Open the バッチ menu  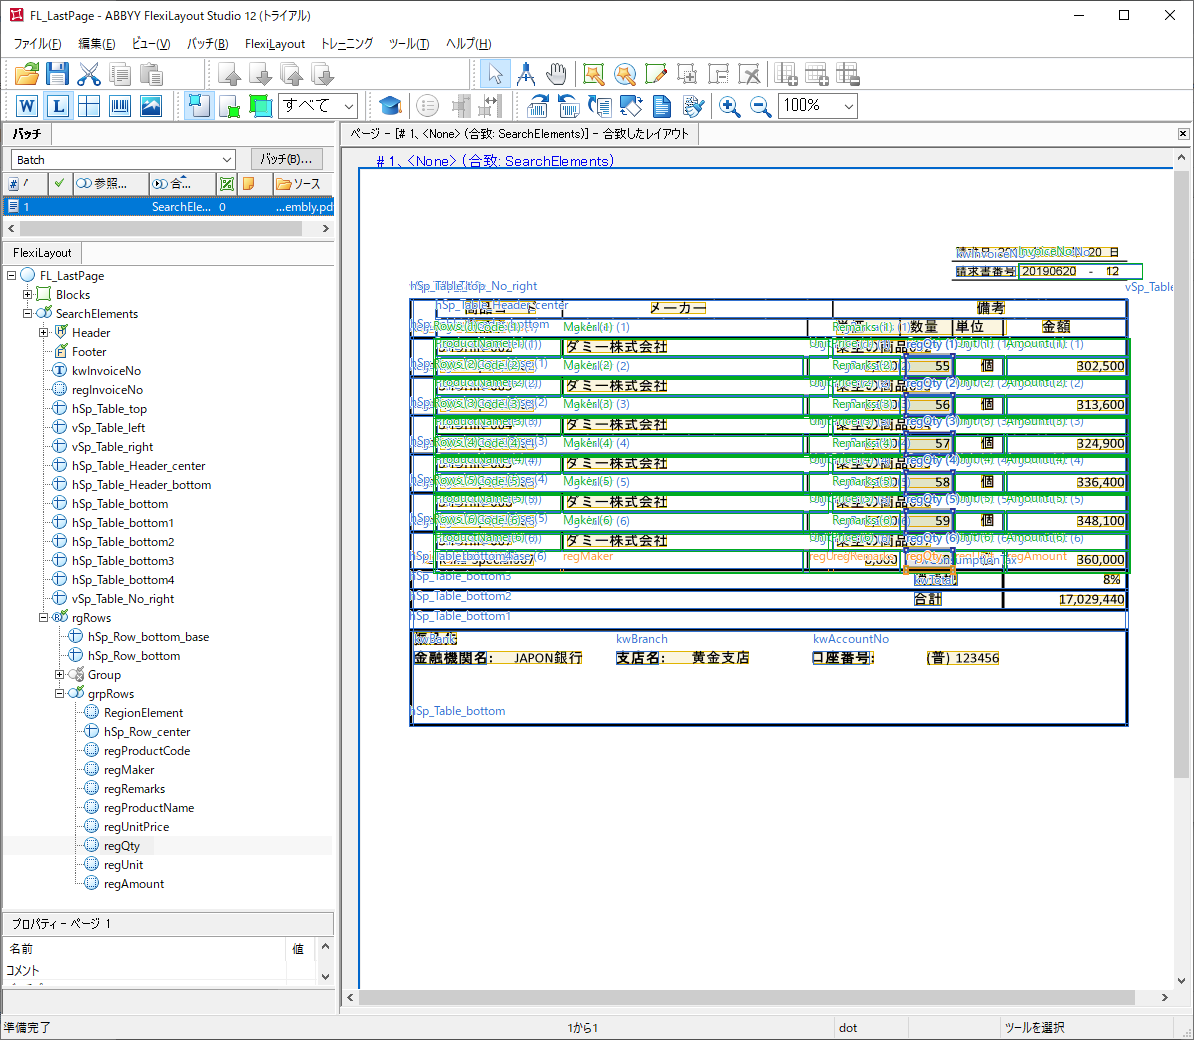(207, 44)
